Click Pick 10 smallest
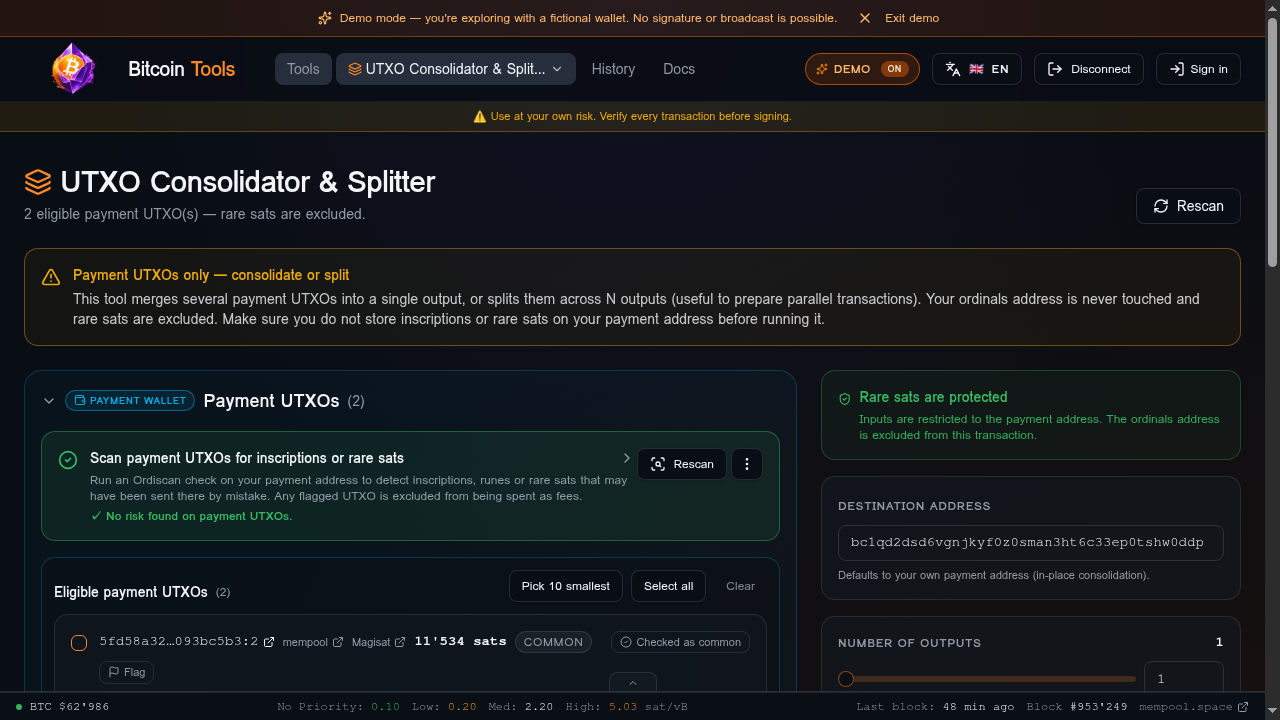The height and width of the screenshot is (720, 1280). (566, 586)
